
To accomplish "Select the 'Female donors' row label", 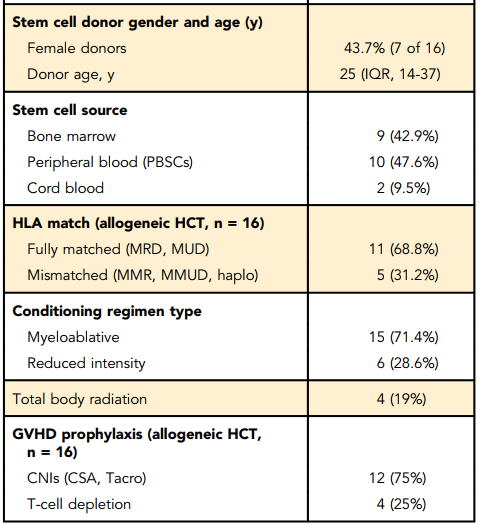I will 77,48.
